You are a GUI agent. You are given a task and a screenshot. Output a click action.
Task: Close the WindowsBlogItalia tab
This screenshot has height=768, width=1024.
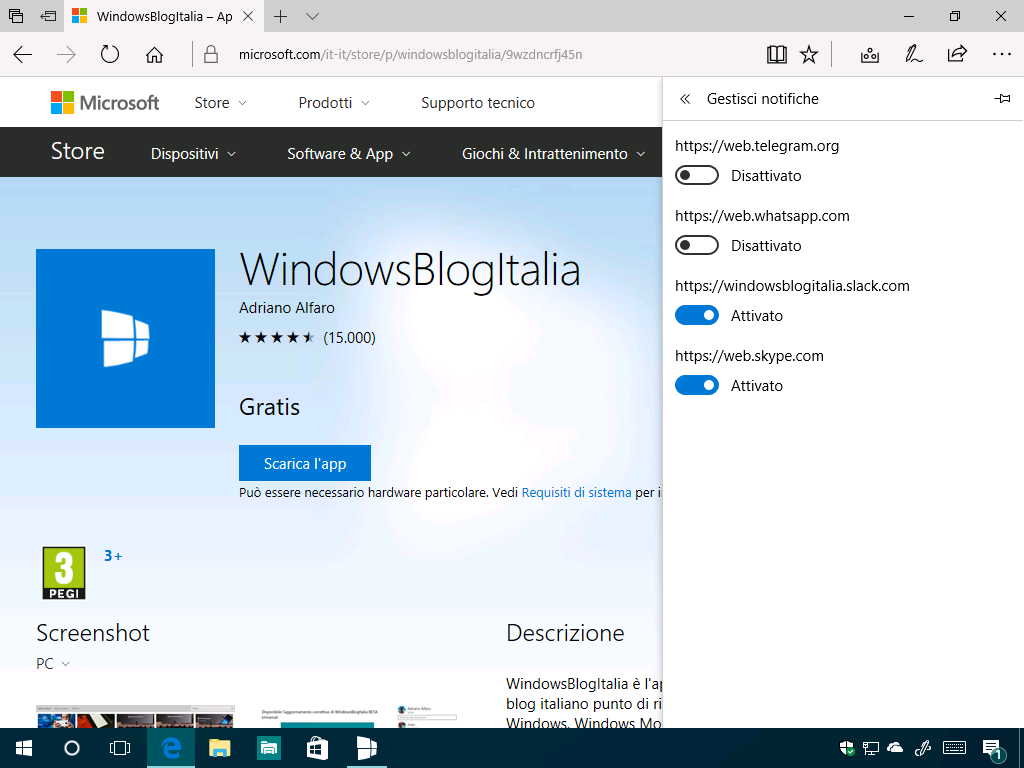[x=248, y=16]
